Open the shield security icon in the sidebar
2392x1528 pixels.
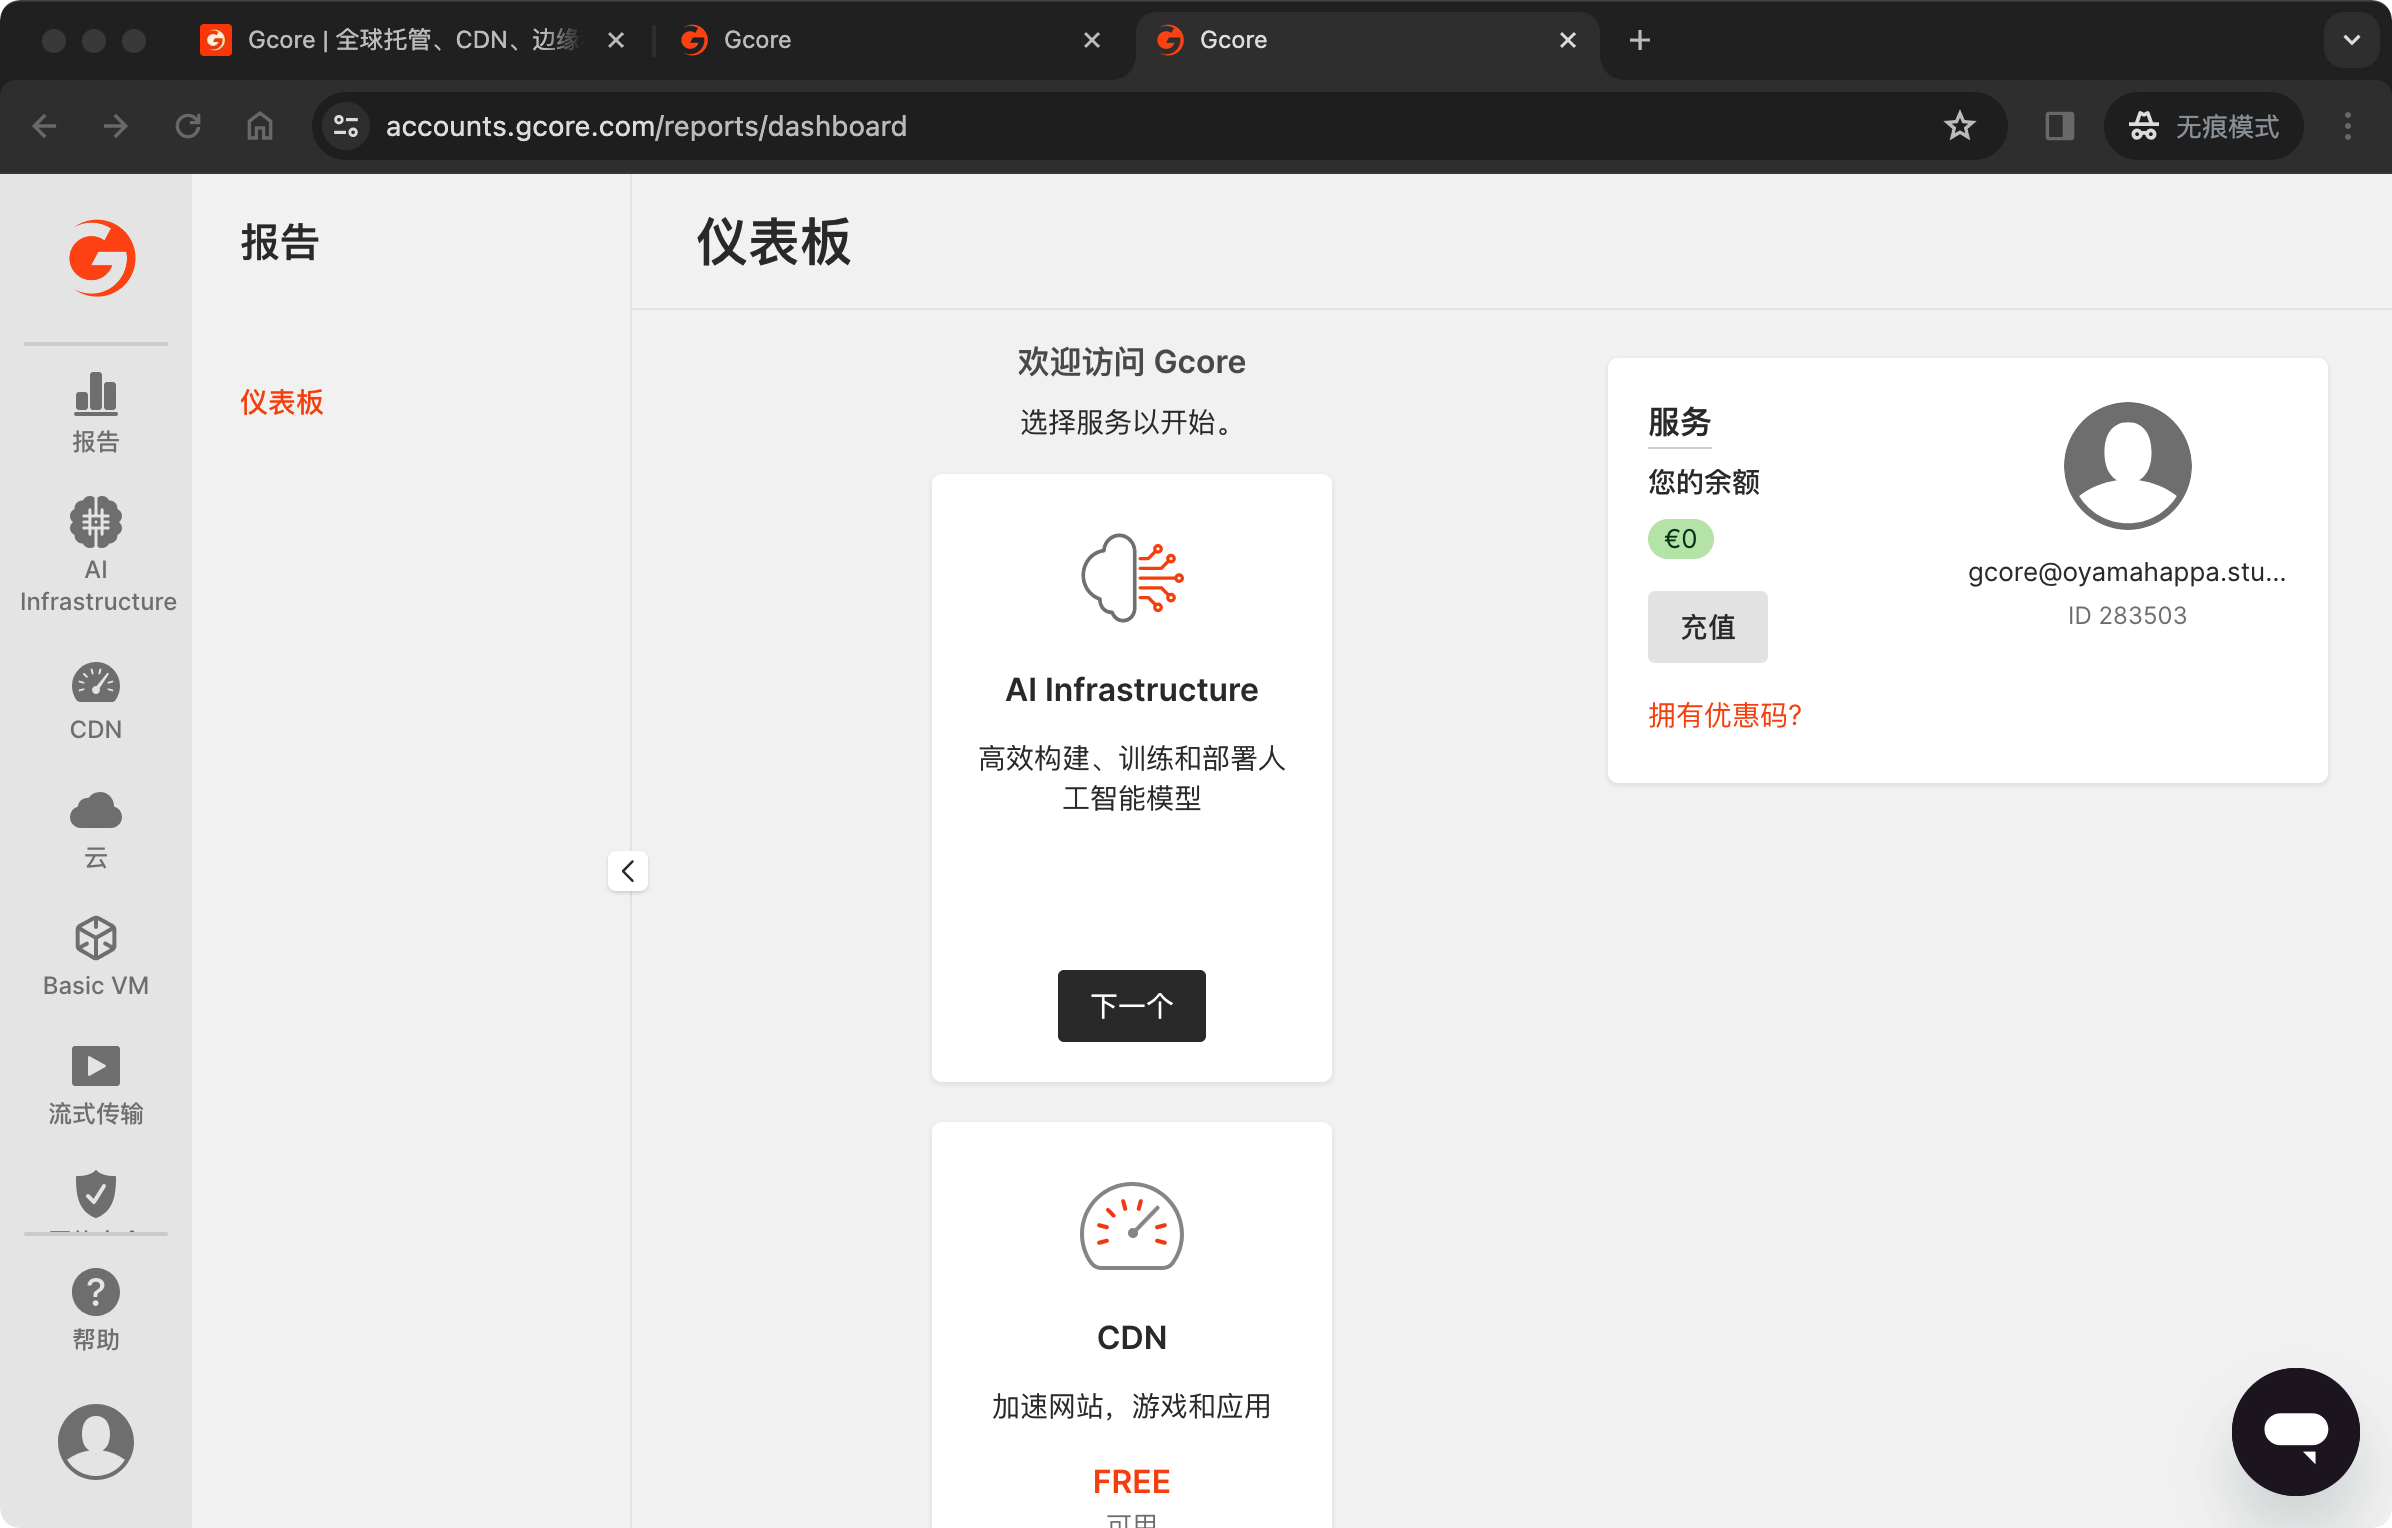click(x=96, y=1193)
